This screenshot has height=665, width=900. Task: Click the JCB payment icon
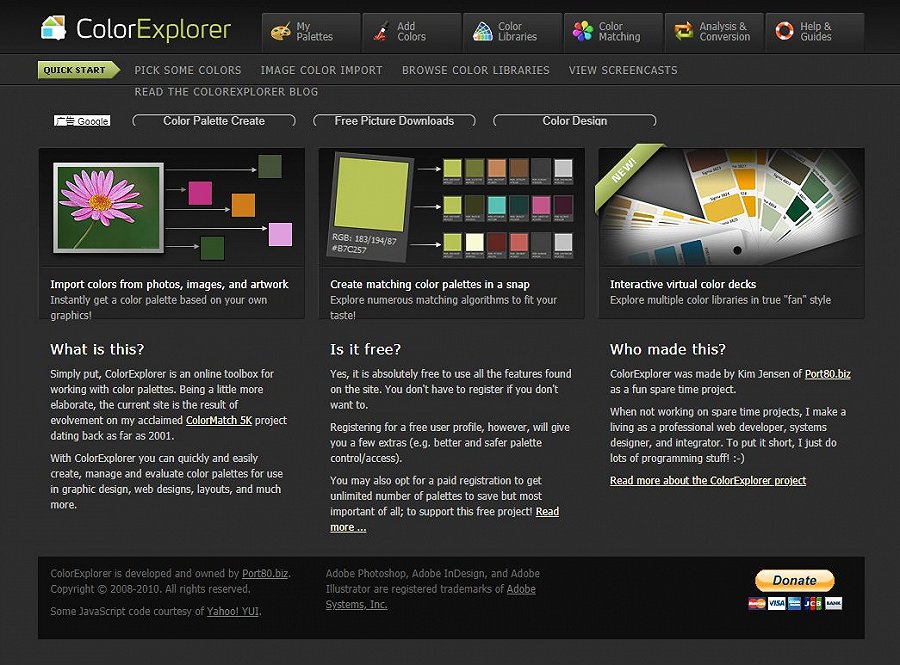click(x=813, y=603)
